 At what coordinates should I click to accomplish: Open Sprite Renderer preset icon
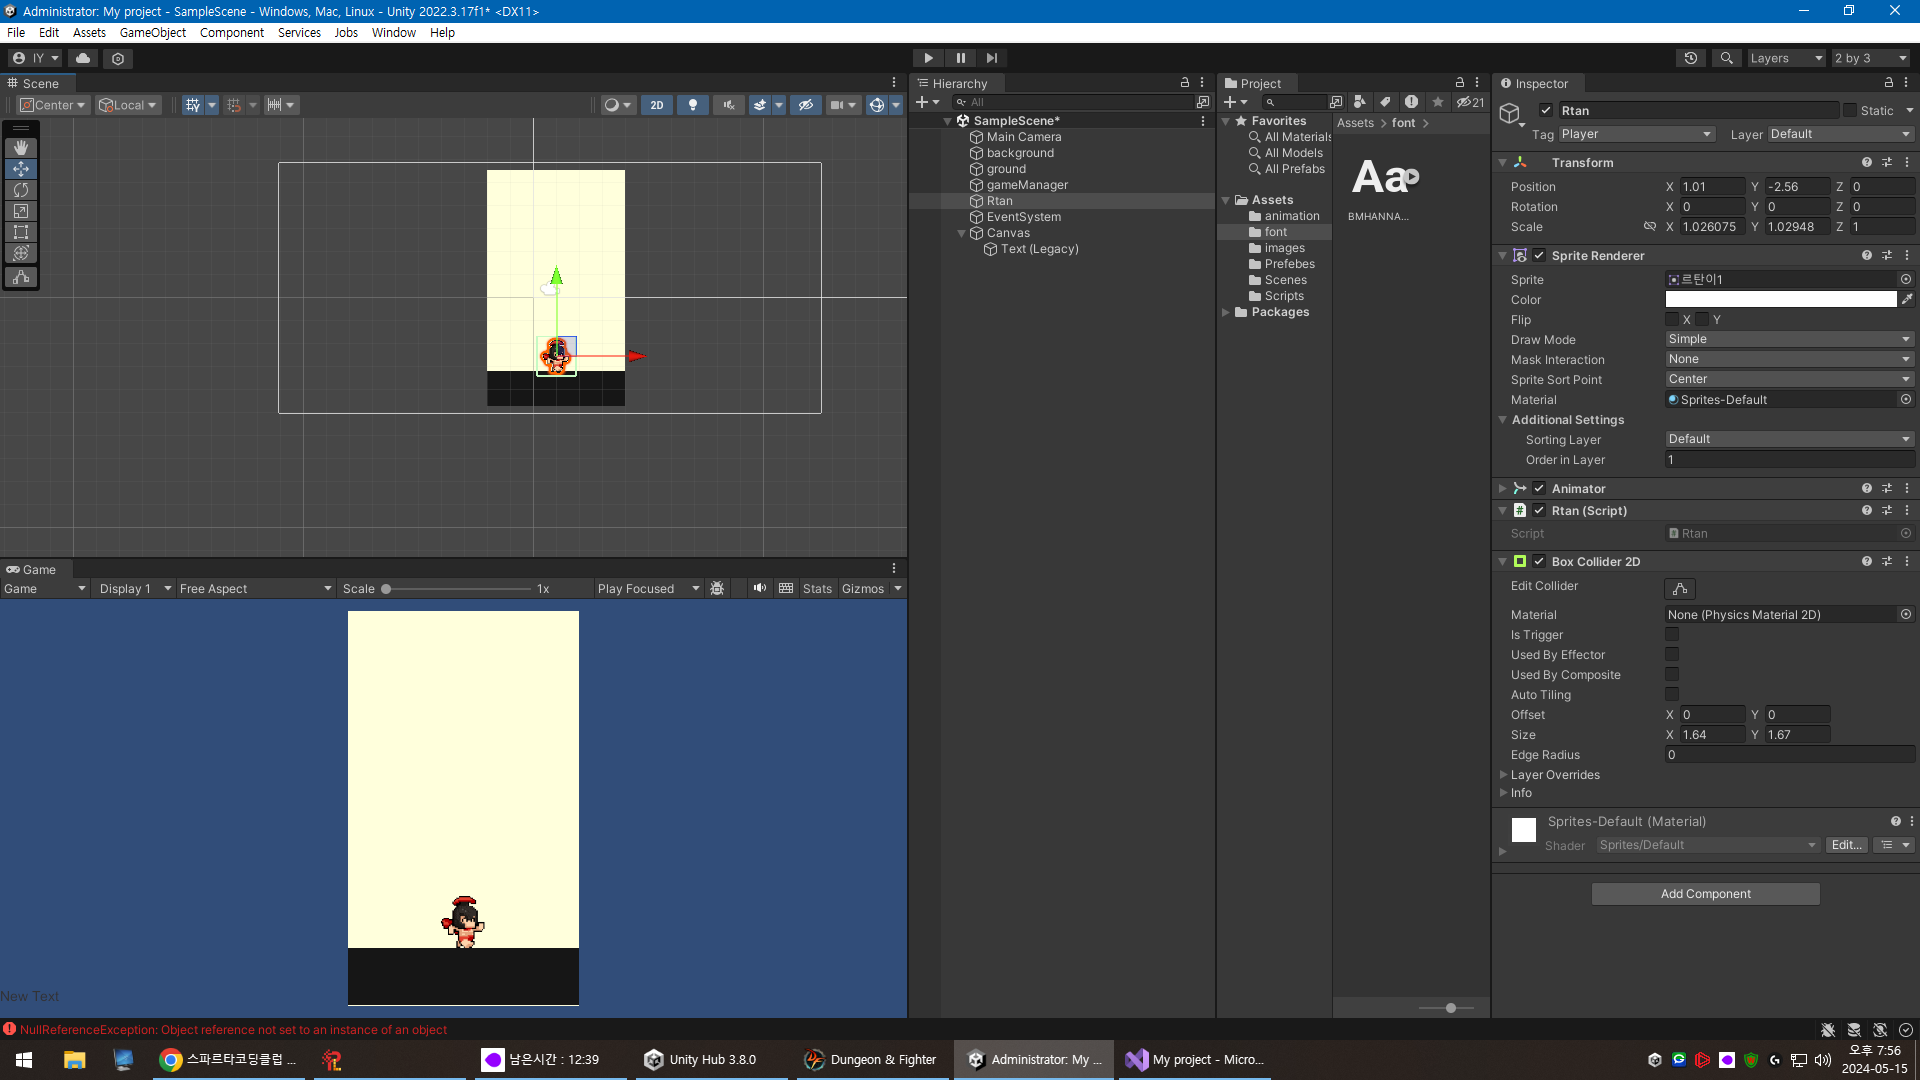(x=1887, y=255)
